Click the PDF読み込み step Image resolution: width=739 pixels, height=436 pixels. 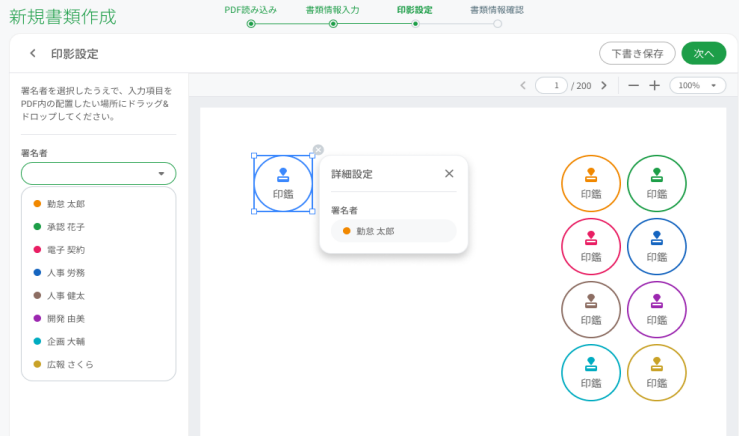click(x=251, y=16)
